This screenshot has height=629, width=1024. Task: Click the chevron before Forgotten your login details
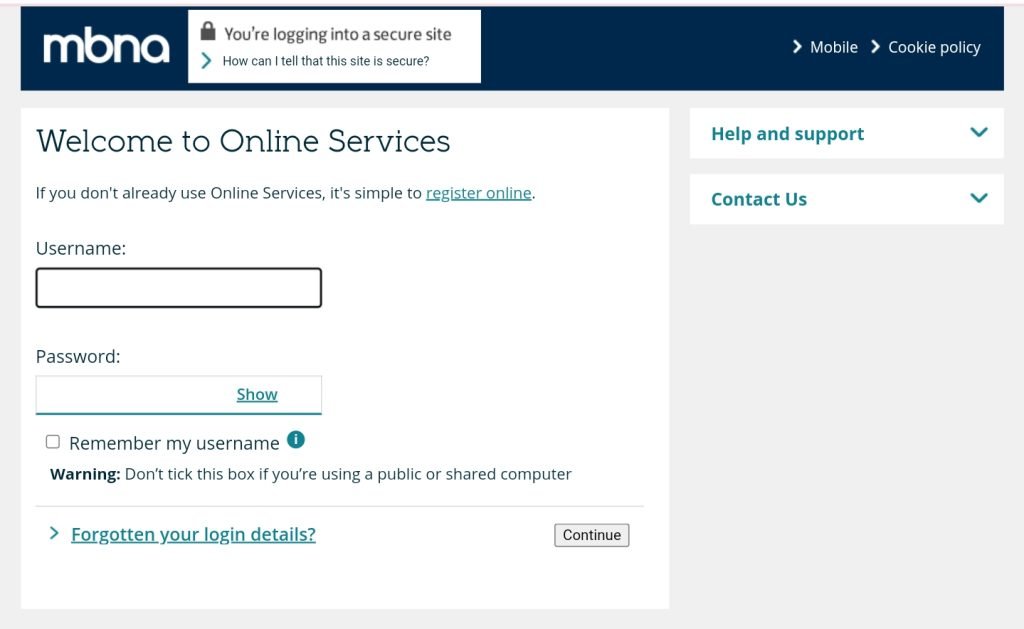[x=54, y=533]
